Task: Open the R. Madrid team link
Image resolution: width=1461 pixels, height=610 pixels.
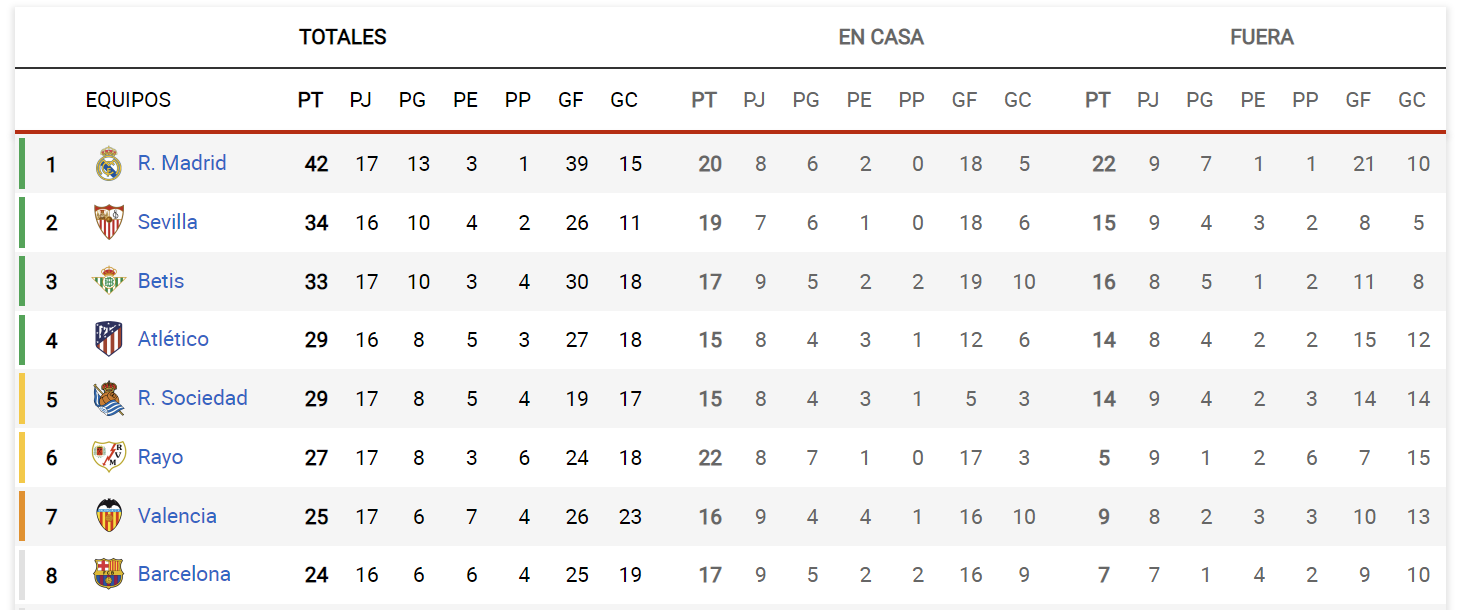Action: coord(182,163)
